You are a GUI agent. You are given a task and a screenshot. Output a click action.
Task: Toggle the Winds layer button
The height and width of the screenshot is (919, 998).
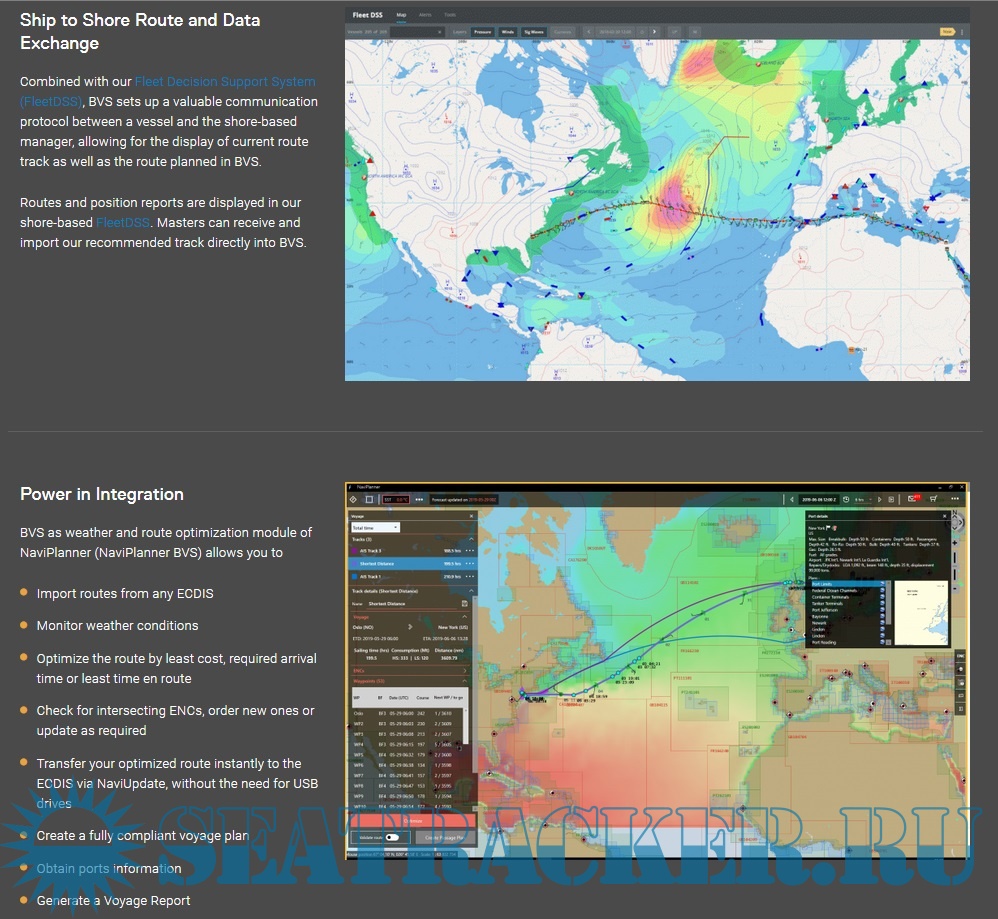(x=508, y=32)
